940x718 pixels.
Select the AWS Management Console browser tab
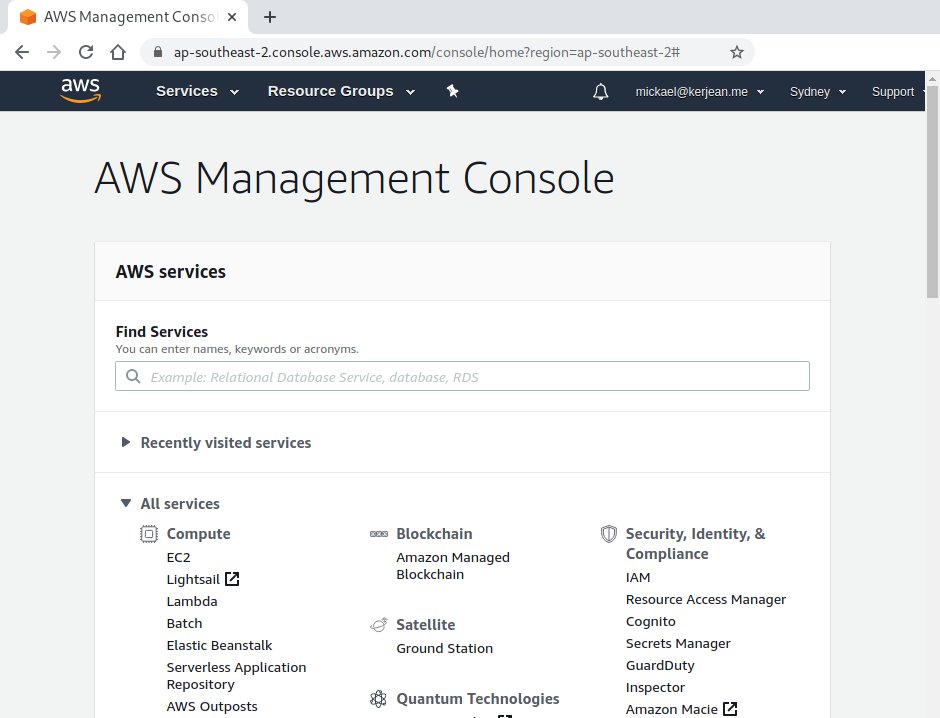[128, 17]
